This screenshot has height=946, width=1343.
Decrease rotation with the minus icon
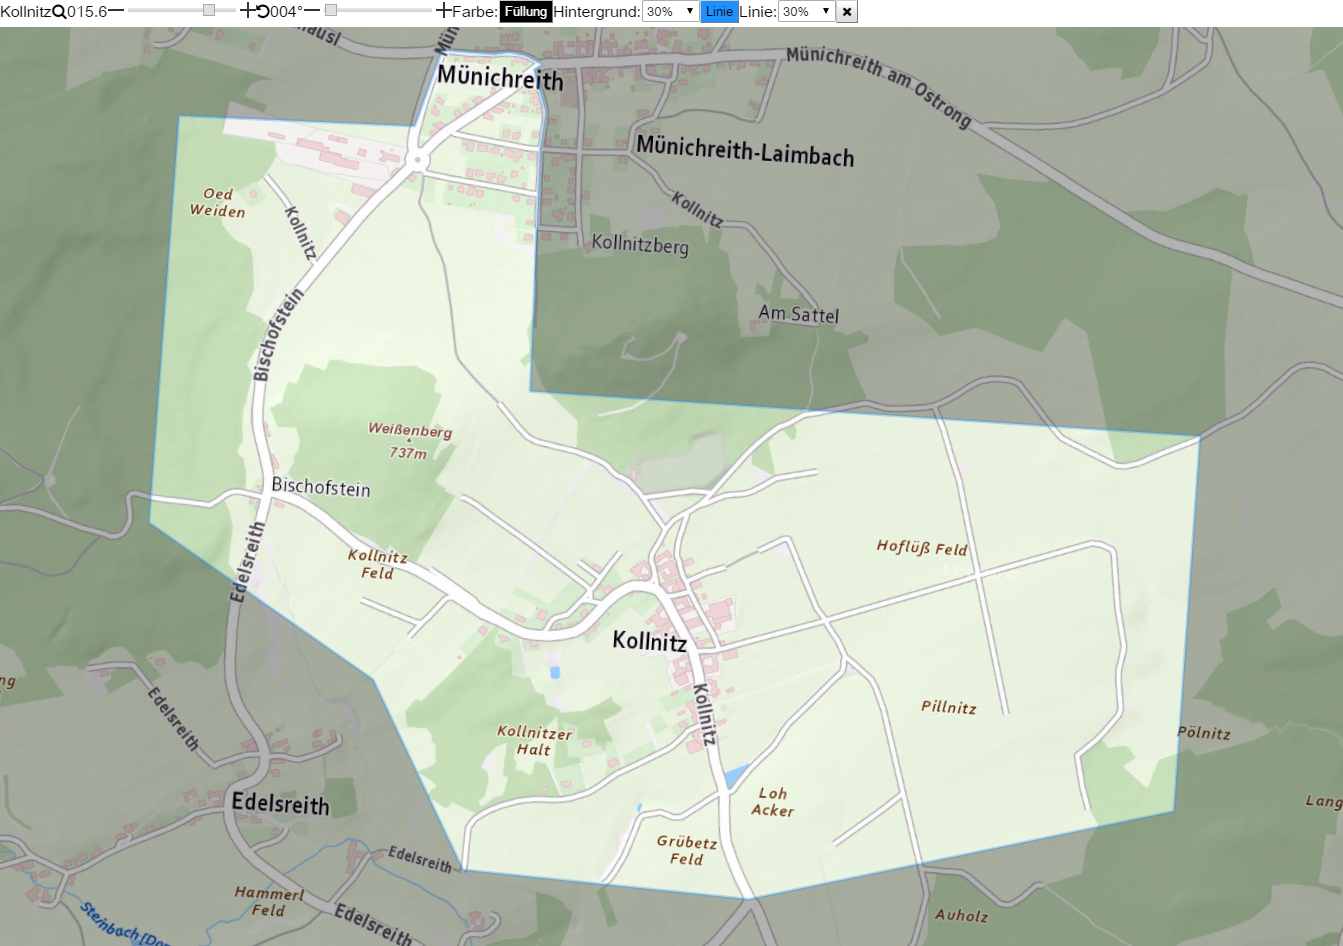(x=312, y=11)
